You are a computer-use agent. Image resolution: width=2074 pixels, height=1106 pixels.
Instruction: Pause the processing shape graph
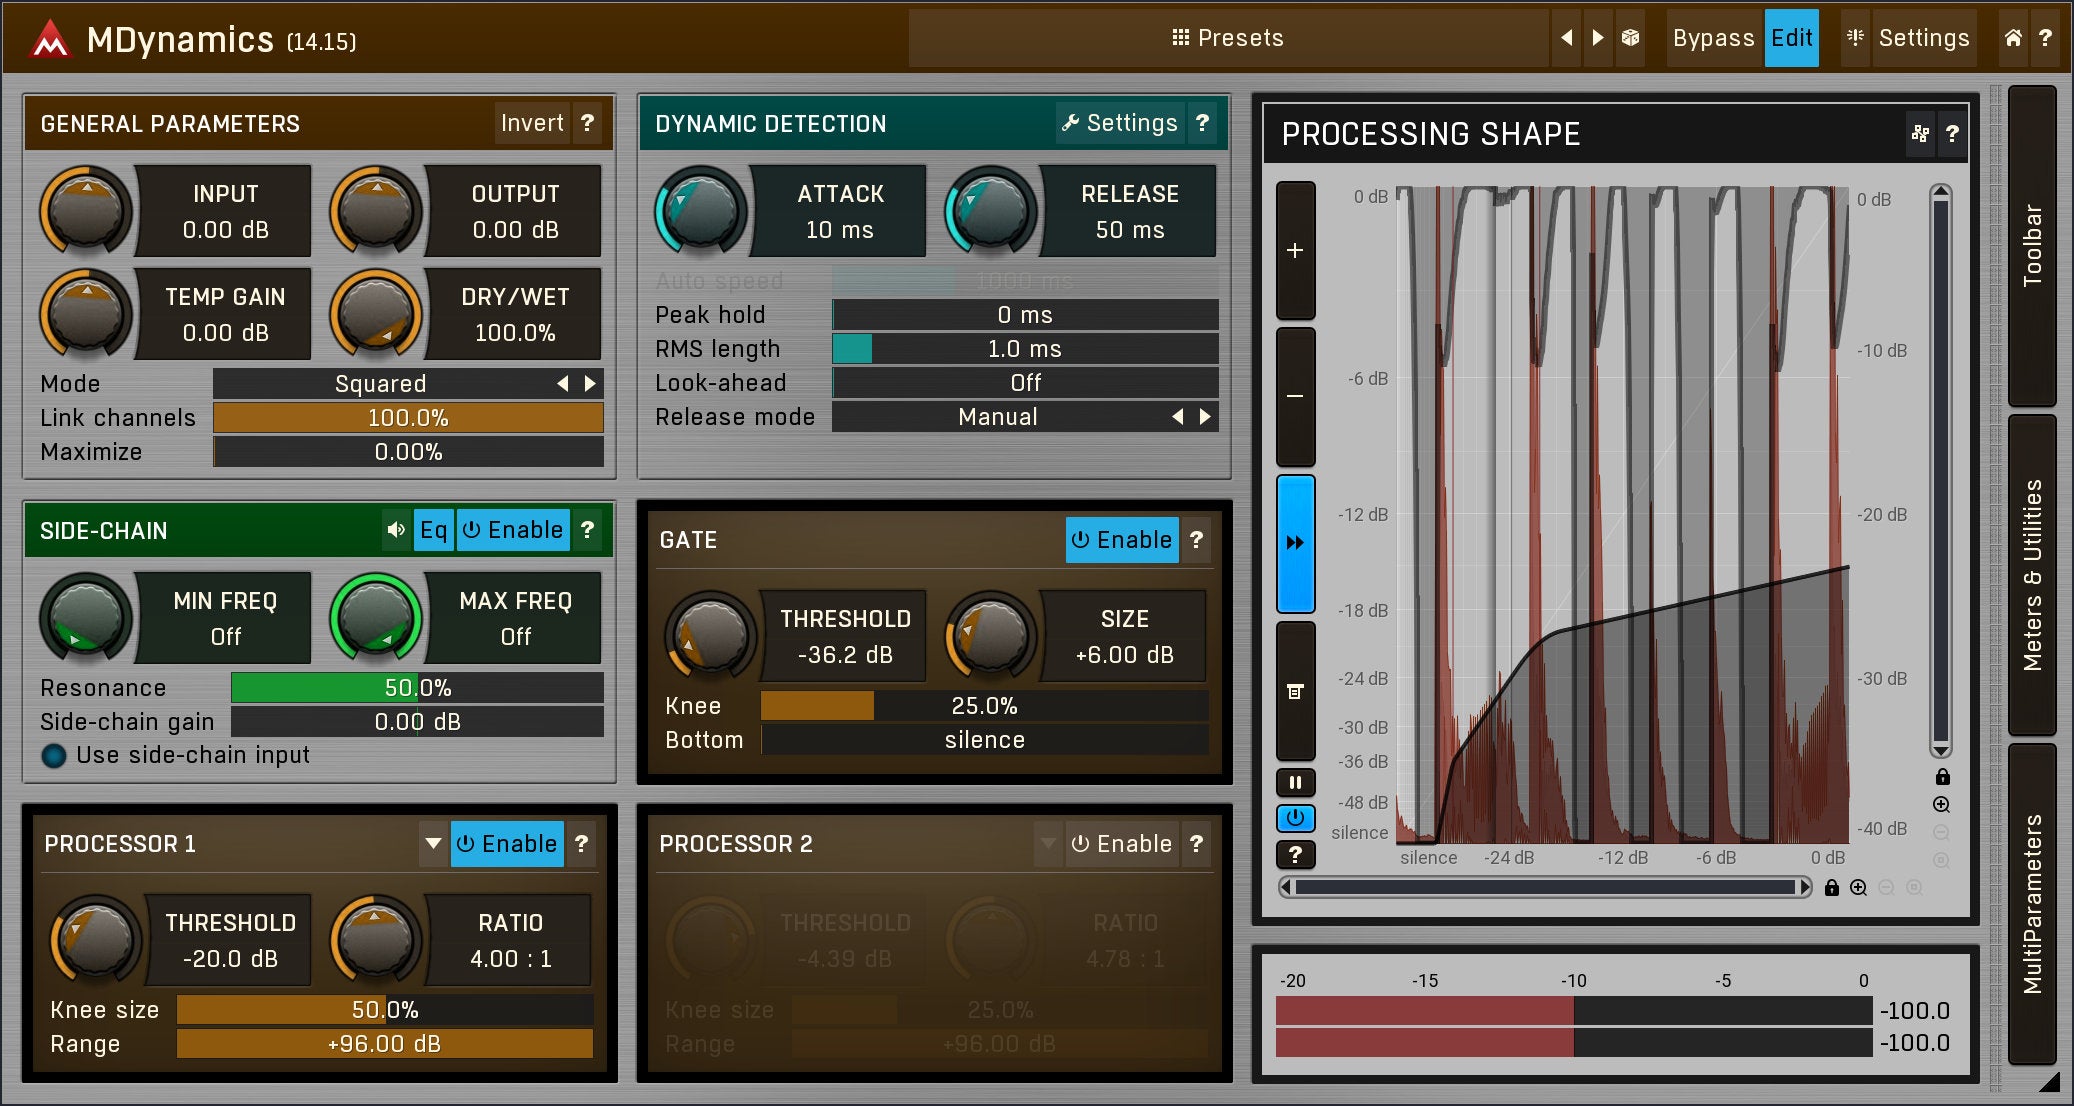coord(1295,783)
